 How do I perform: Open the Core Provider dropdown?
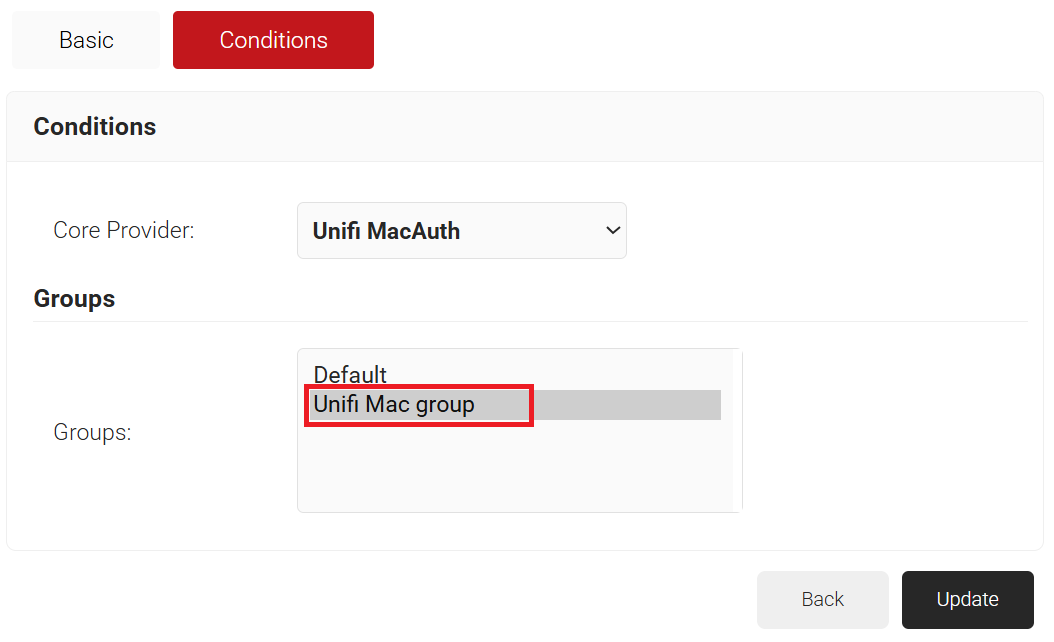(461, 231)
